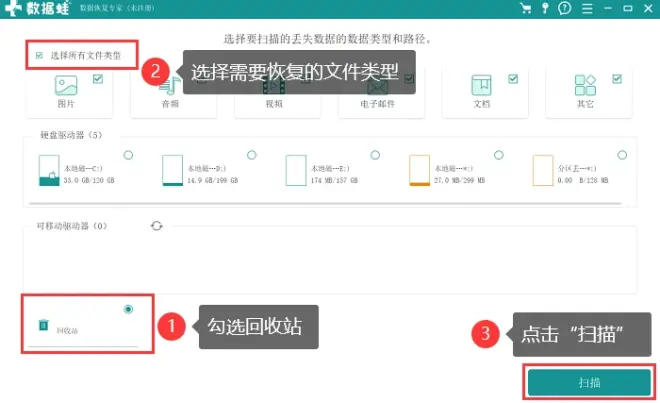Select the local disk C: radio button
Image resolution: width=660 pixels, height=403 pixels.
pyautogui.click(x=127, y=155)
